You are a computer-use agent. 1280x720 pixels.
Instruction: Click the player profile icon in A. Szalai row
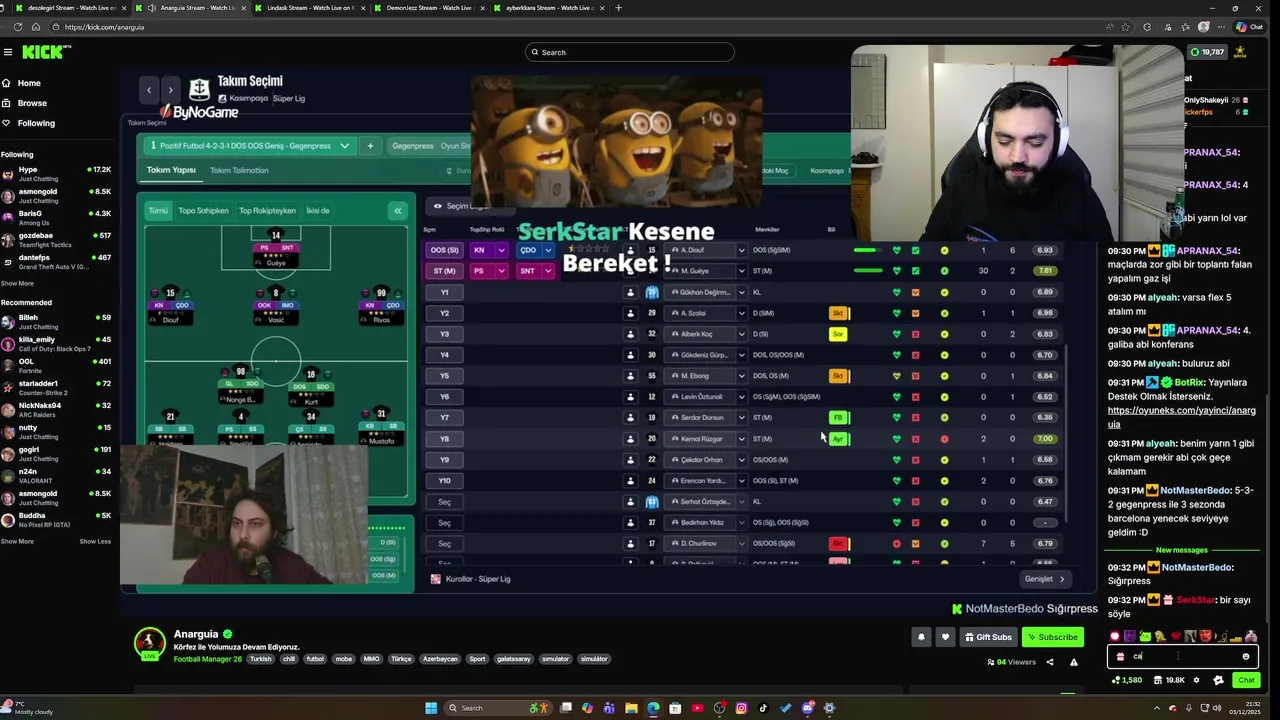click(x=630, y=313)
